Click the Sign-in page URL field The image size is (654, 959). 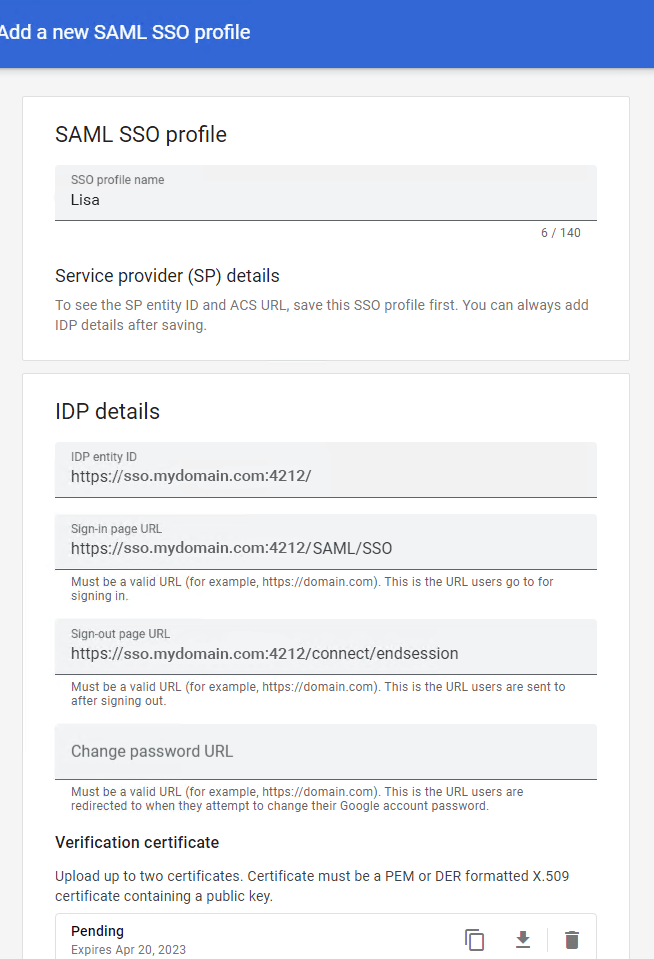point(325,547)
